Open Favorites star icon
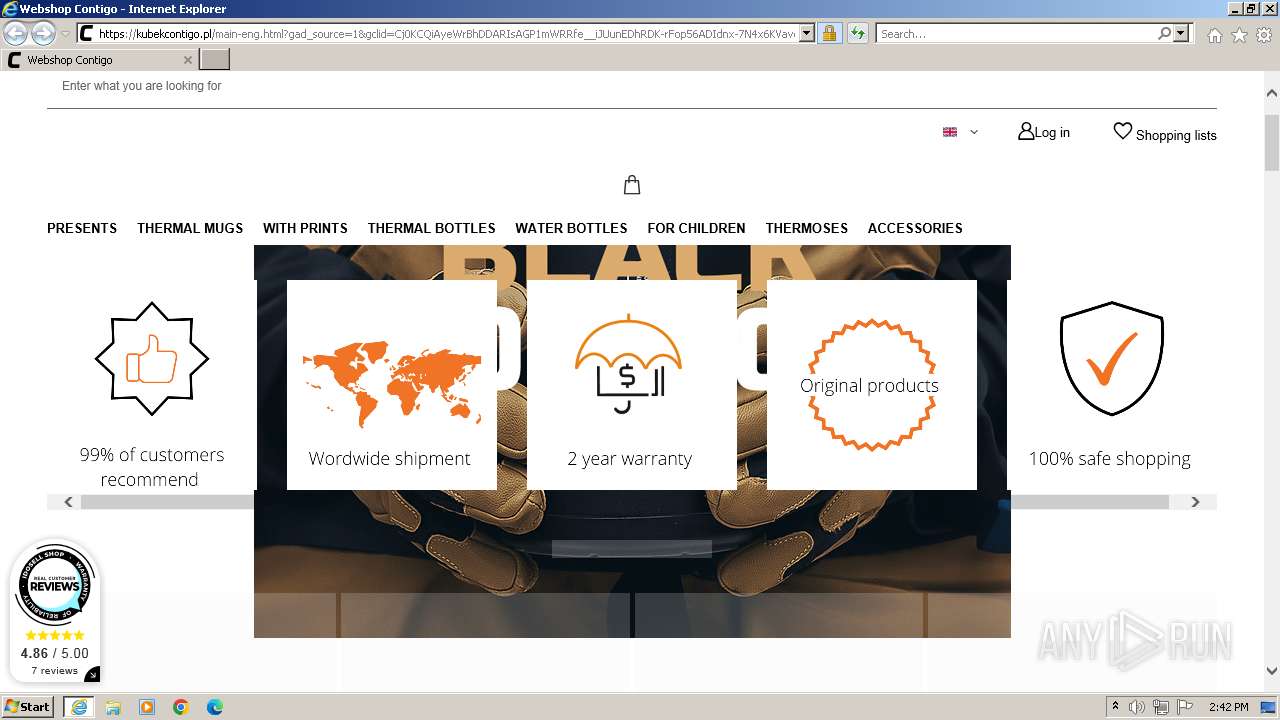 [1239, 35]
